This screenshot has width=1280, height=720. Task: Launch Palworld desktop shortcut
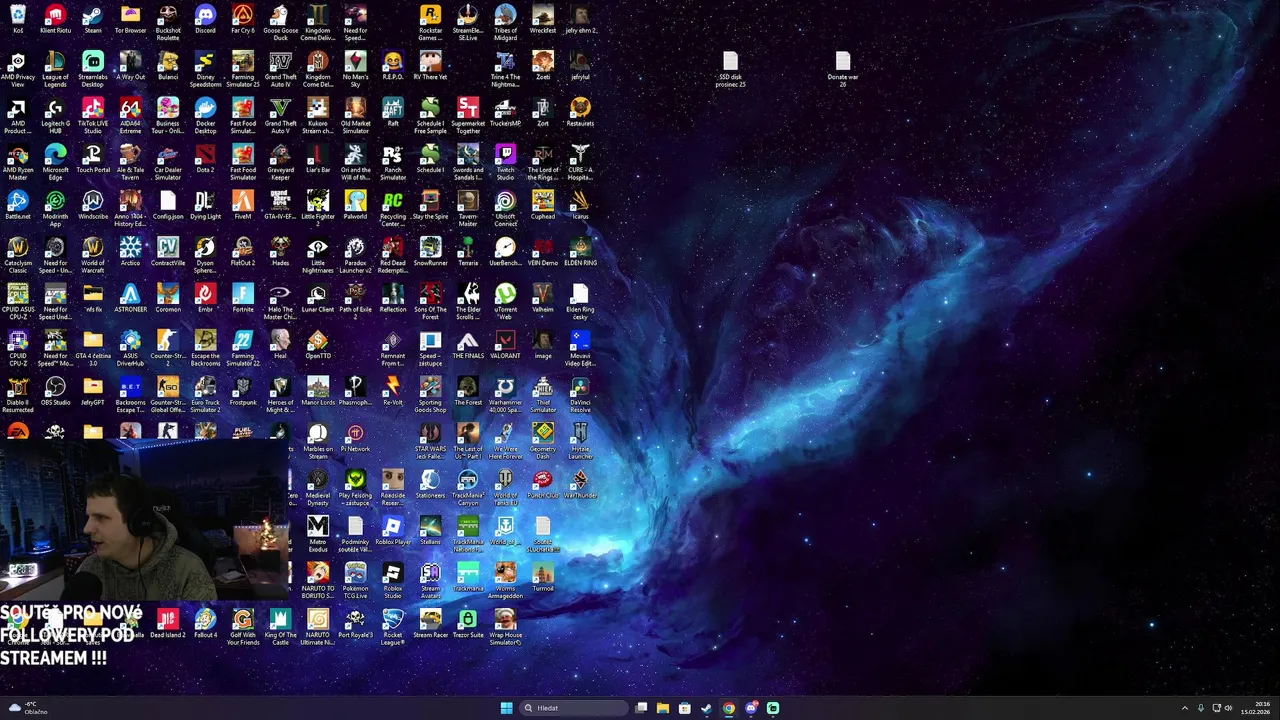coord(355,204)
